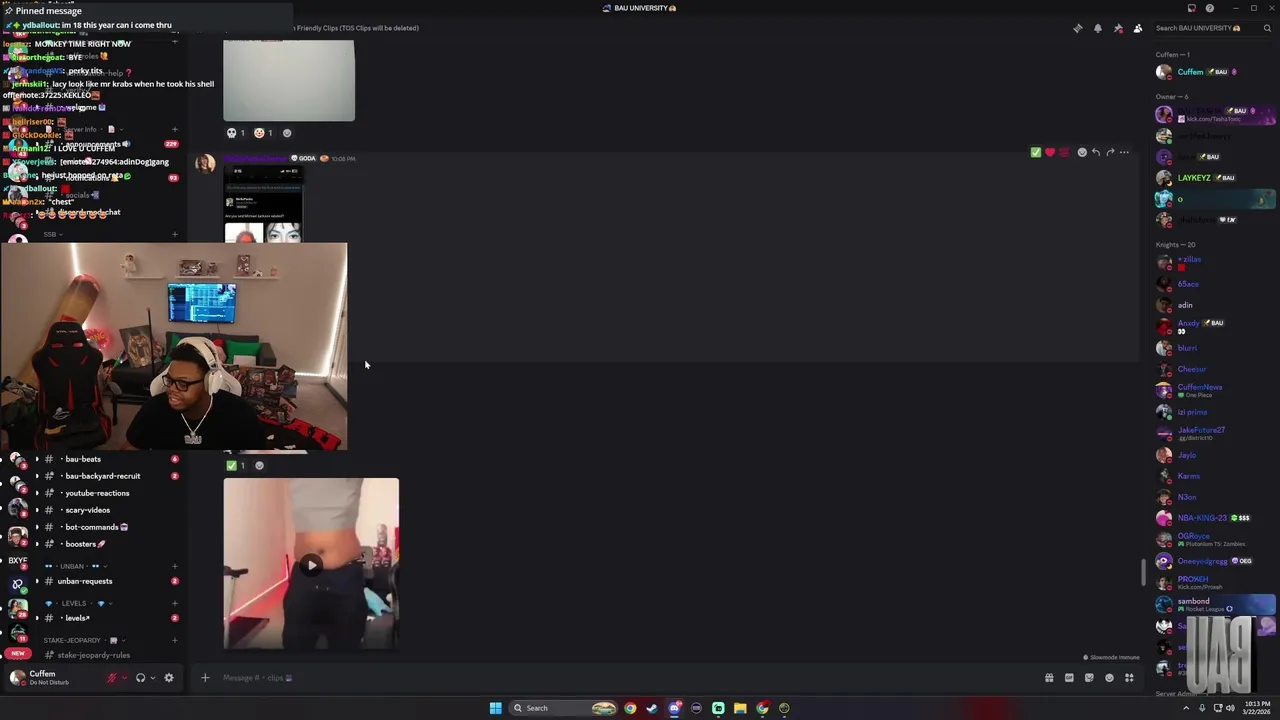Viewport: 1280px width, 720px height.
Task: Toggle the second emoji reaction under top clip
Action: tap(263, 133)
